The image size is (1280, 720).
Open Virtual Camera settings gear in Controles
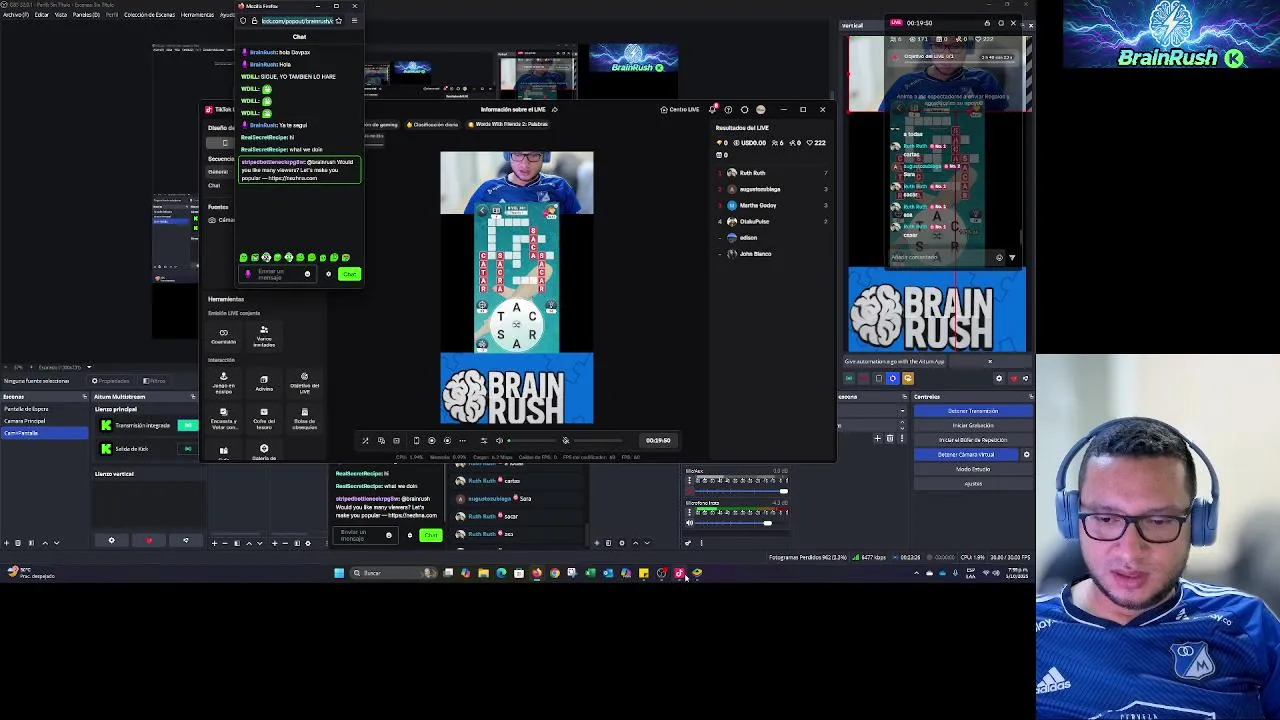click(1026, 454)
